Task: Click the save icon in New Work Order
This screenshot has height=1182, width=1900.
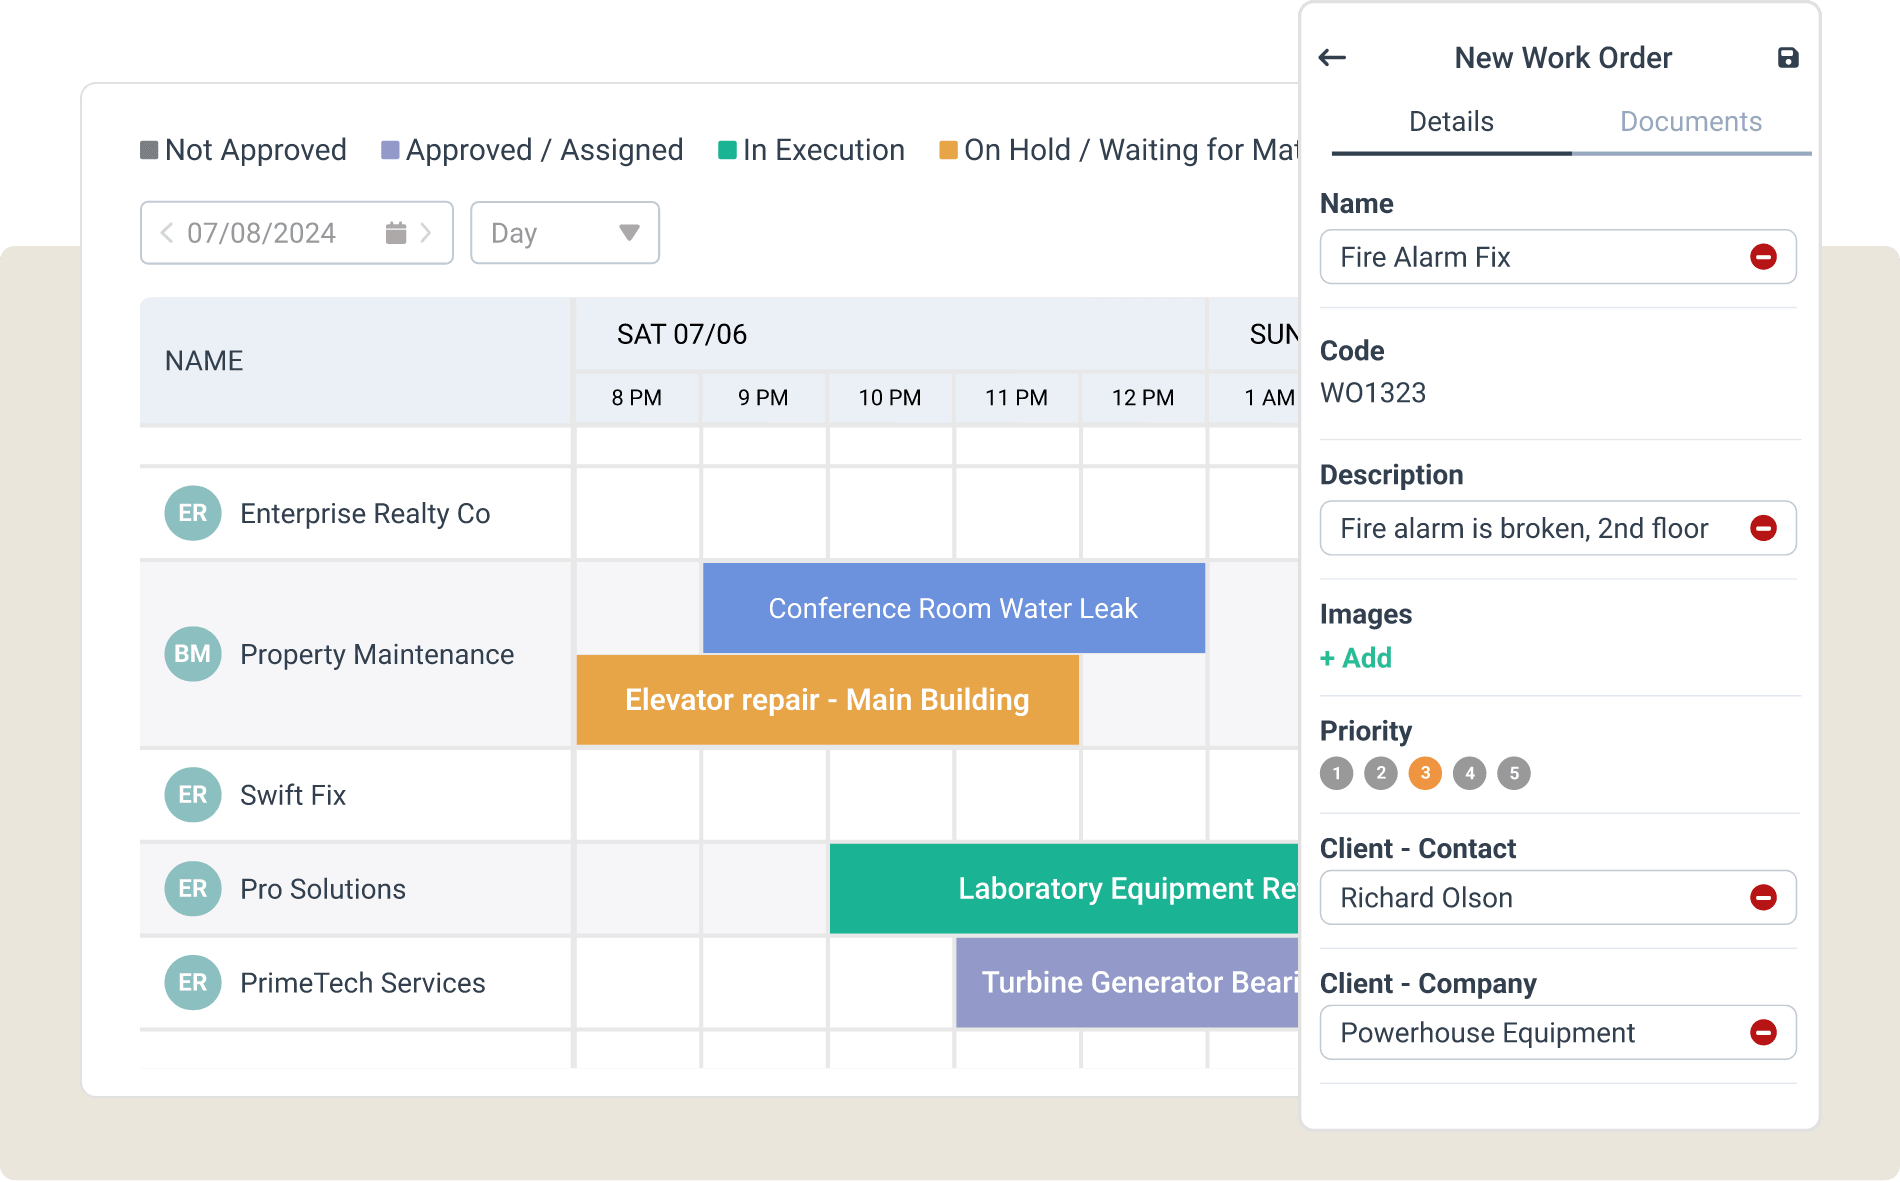Action: pos(1789,57)
